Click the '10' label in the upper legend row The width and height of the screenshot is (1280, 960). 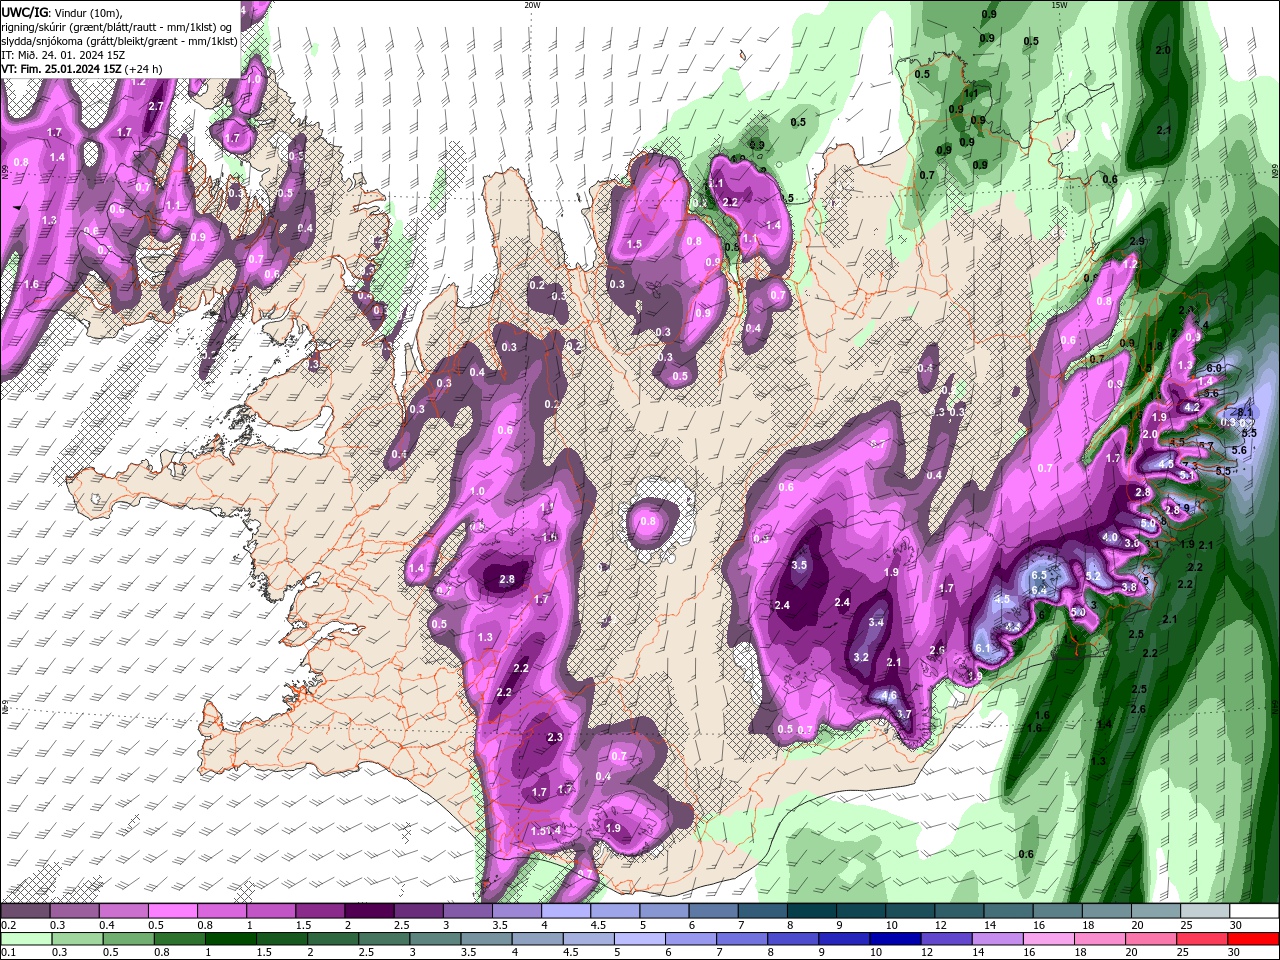point(891,925)
